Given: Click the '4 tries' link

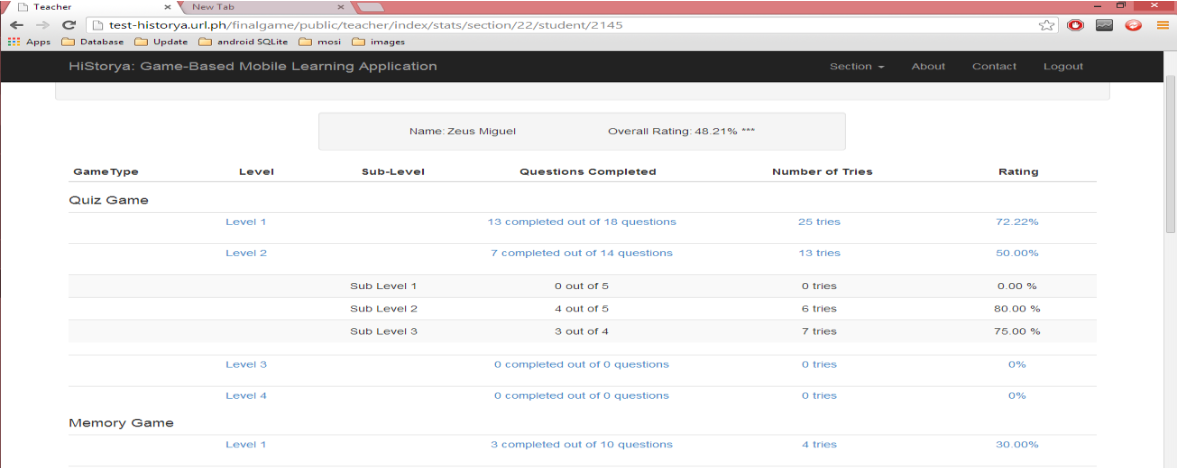Looking at the screenshot, I should 819,445.
